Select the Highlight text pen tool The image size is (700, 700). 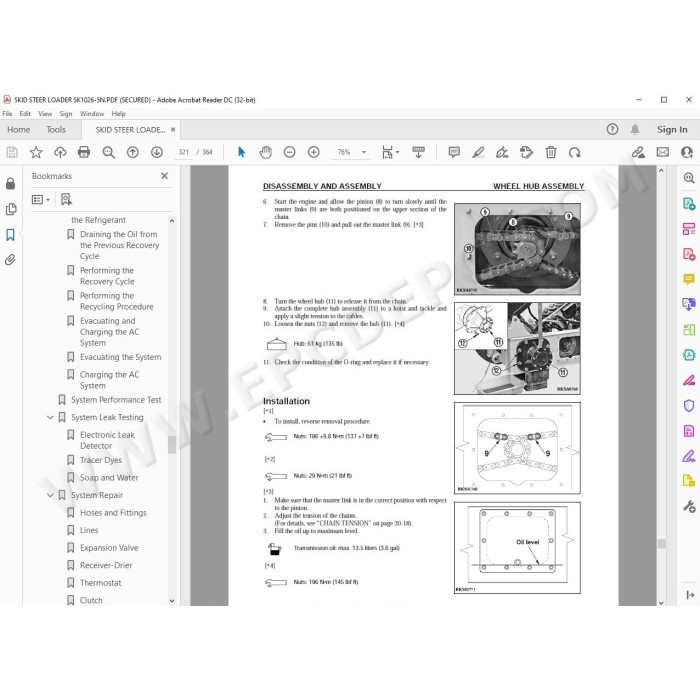[478, 153]
